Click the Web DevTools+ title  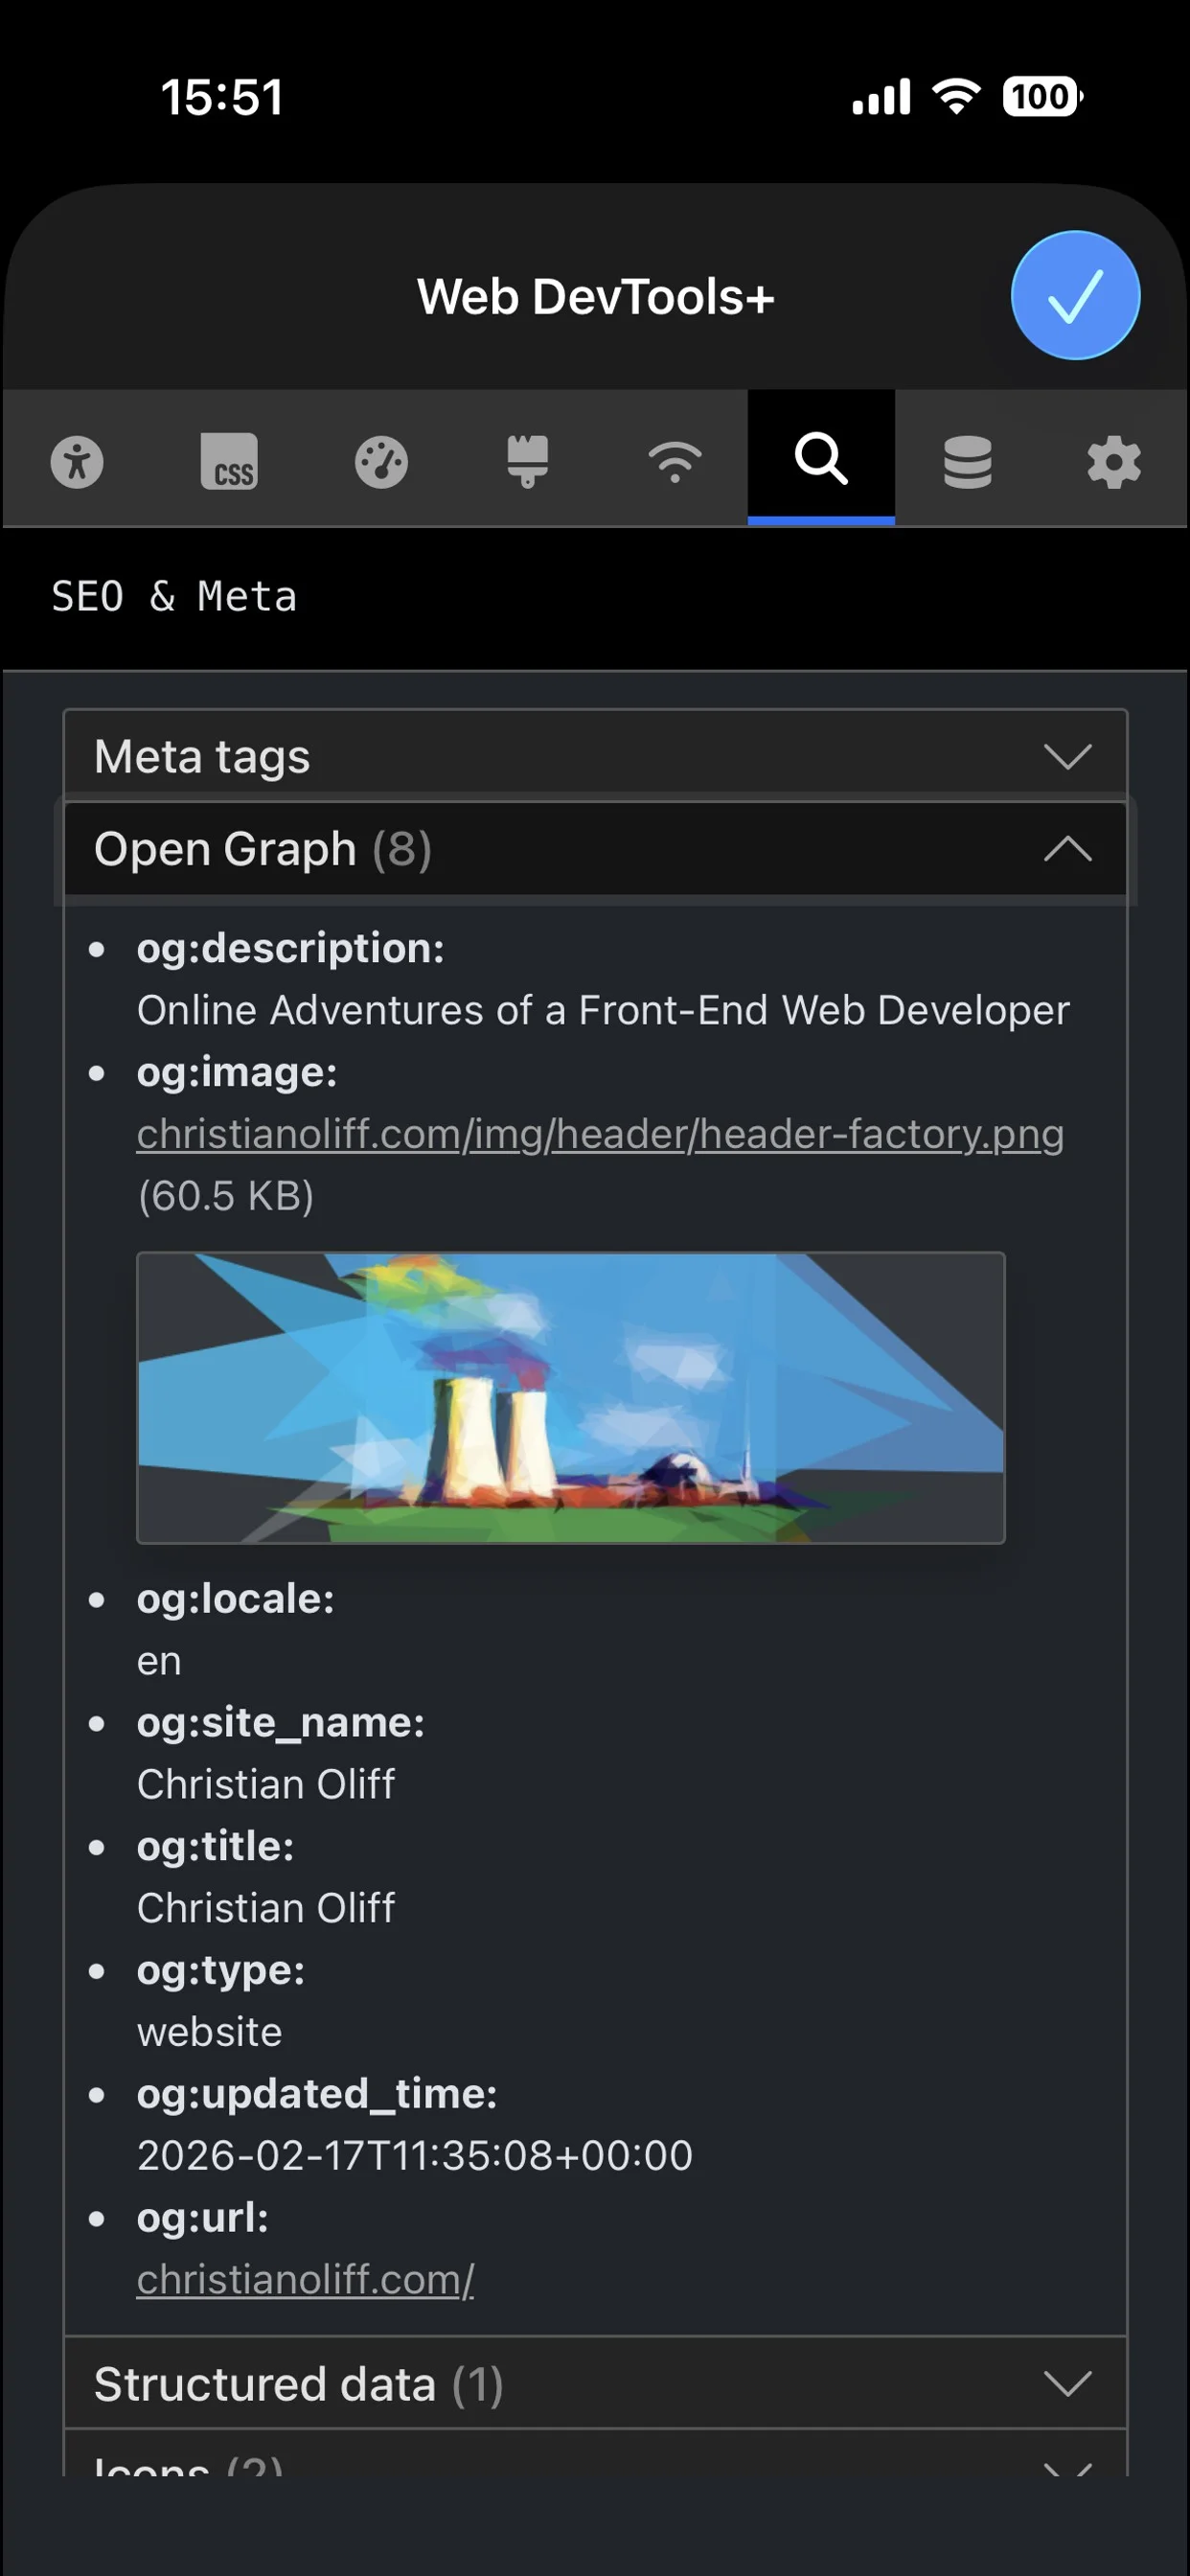(x=595, y=296)
